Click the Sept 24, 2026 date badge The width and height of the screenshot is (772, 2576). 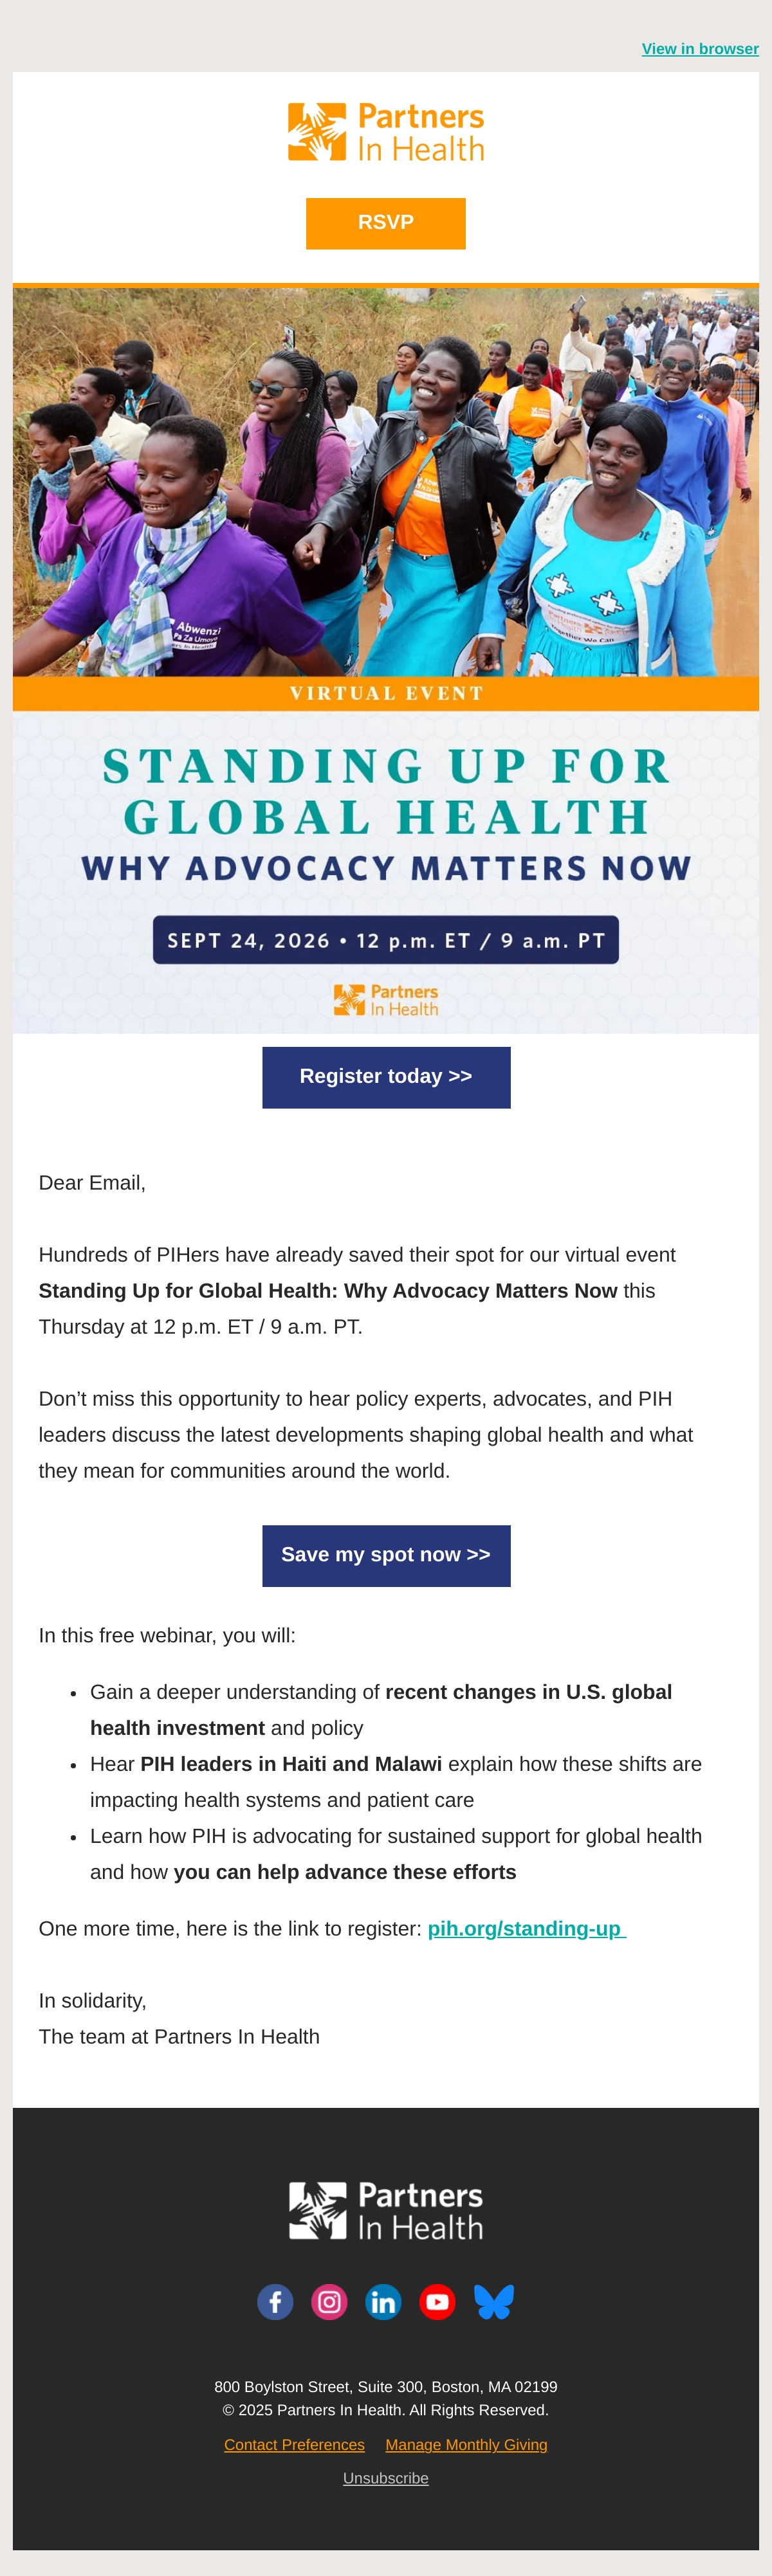[386, 940]
